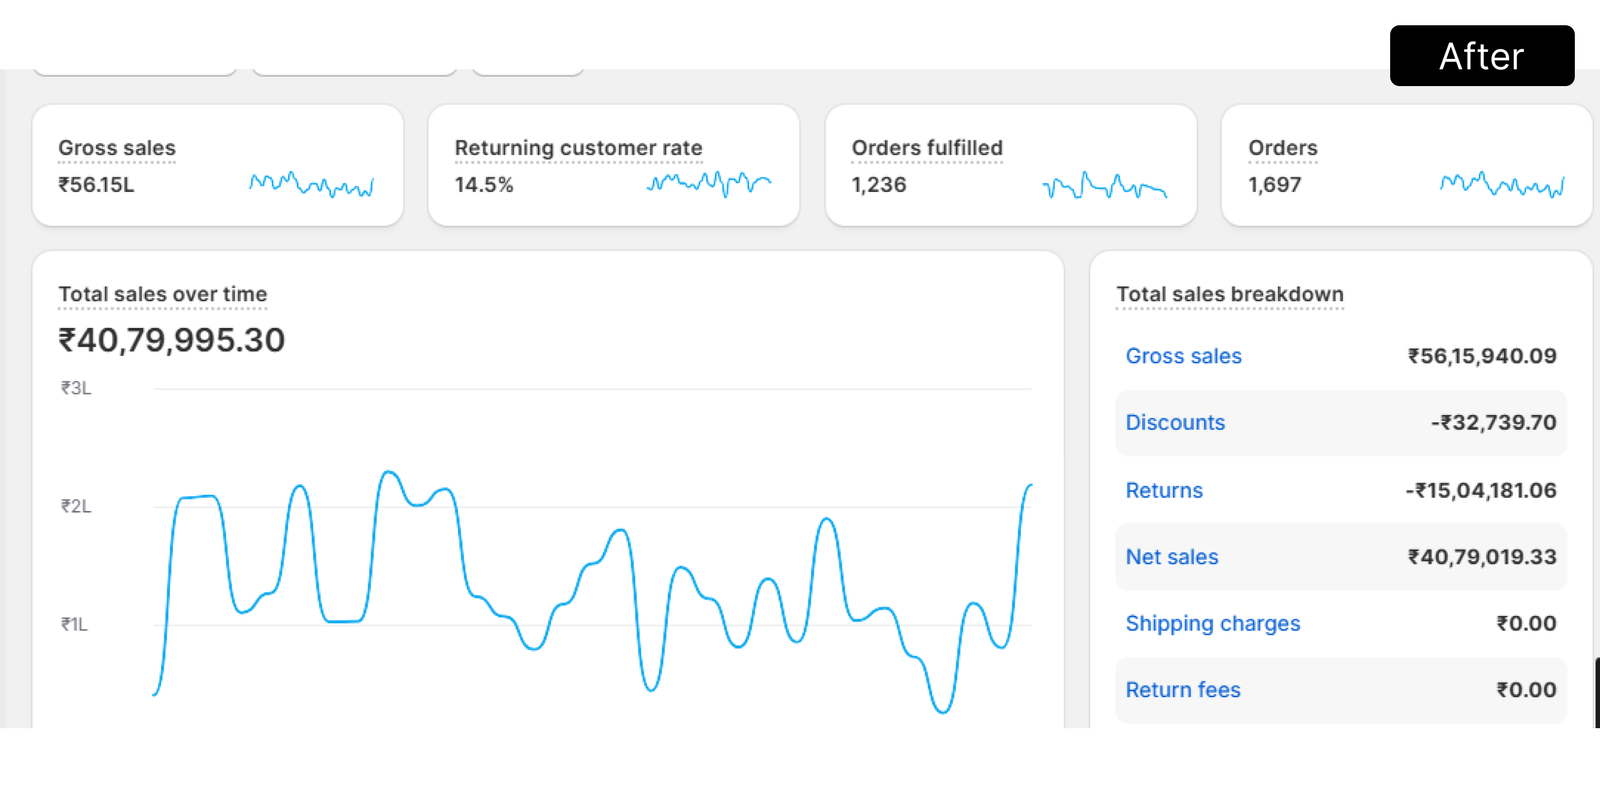The image size is (1600, 808).
Task: Click the Total sales breakdown heading
Action: 1229,294
